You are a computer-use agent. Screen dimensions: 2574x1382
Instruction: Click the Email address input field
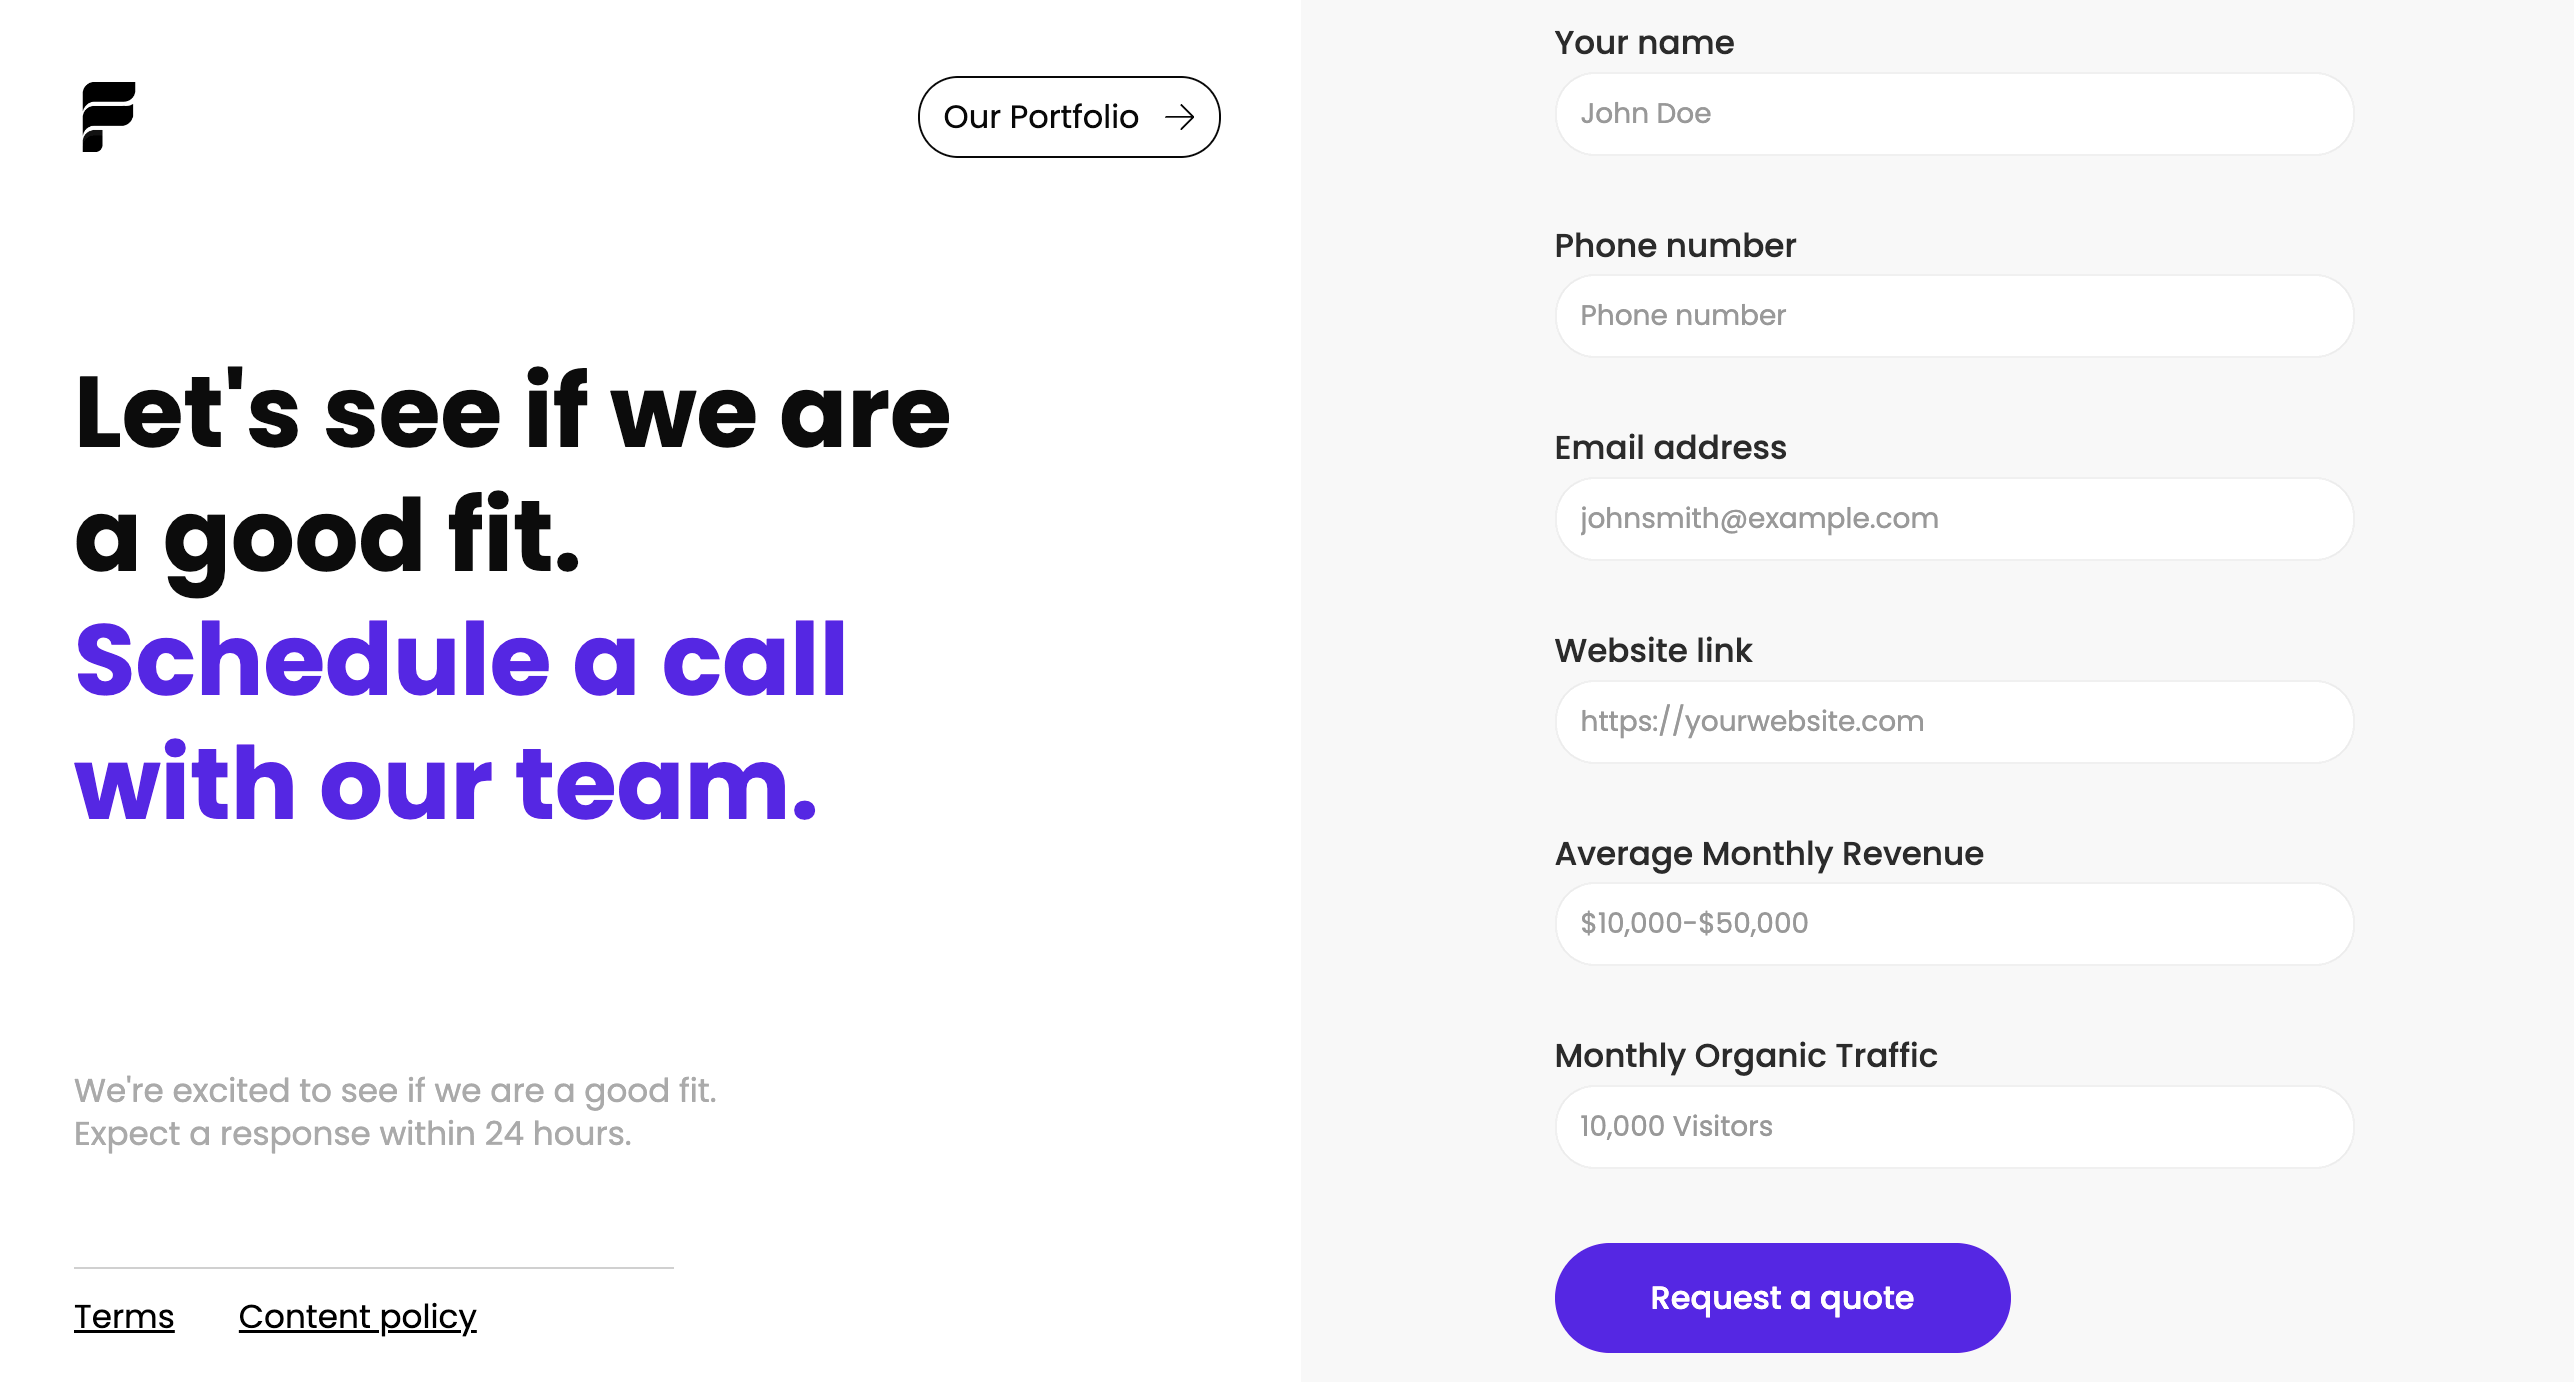[x=1954, y=519]
